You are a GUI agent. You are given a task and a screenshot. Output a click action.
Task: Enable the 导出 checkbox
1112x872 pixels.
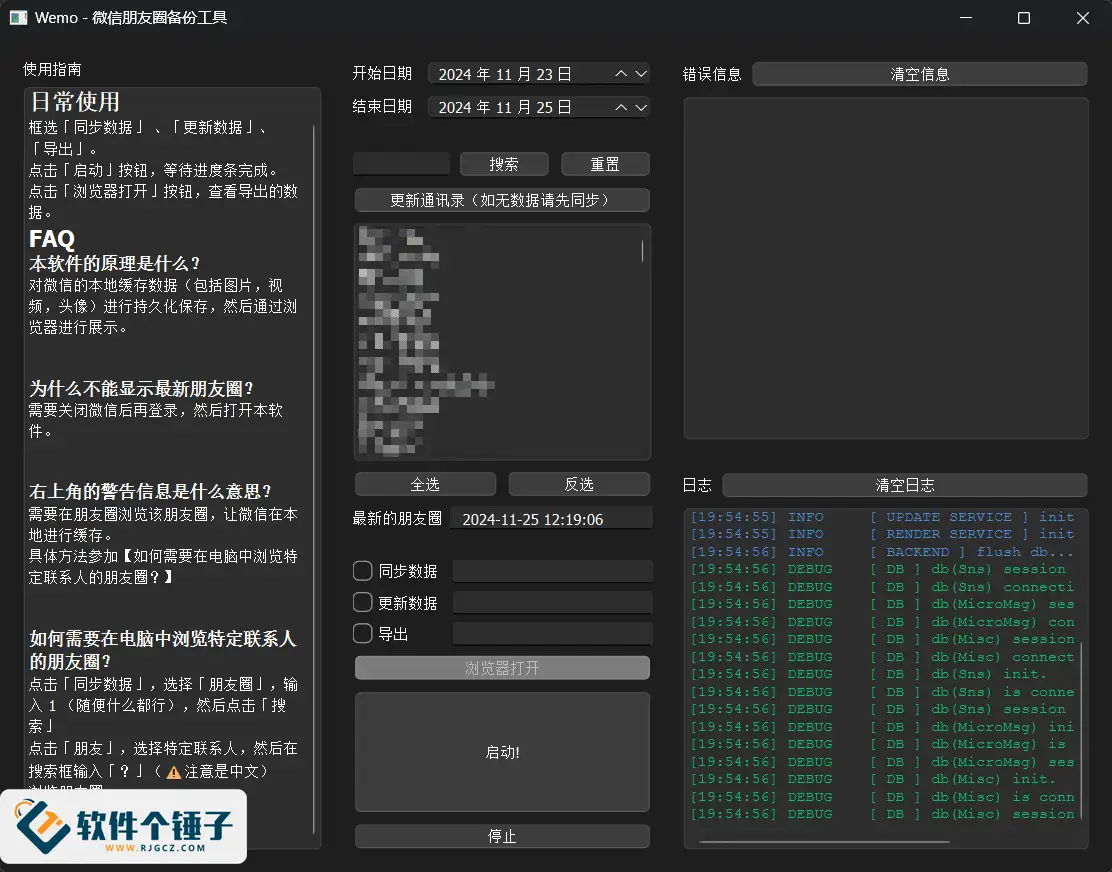[362, 634]
